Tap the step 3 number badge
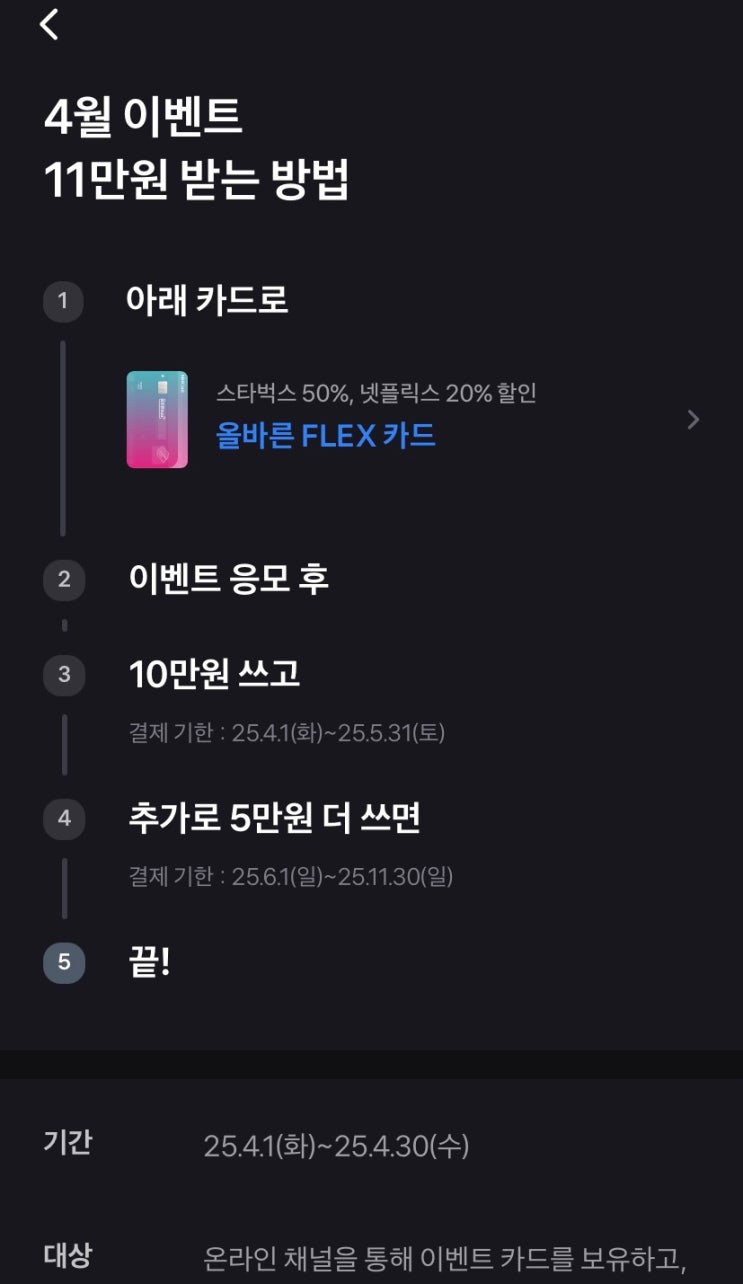The width and height of the screenshot is (743, 1284). pos(64,675)
